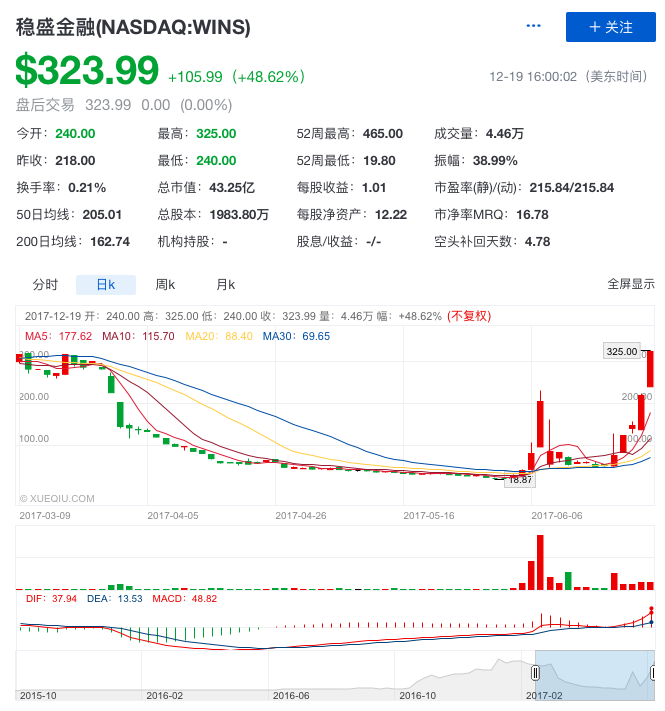Open the three-dot more options menu

click(533, 26)
